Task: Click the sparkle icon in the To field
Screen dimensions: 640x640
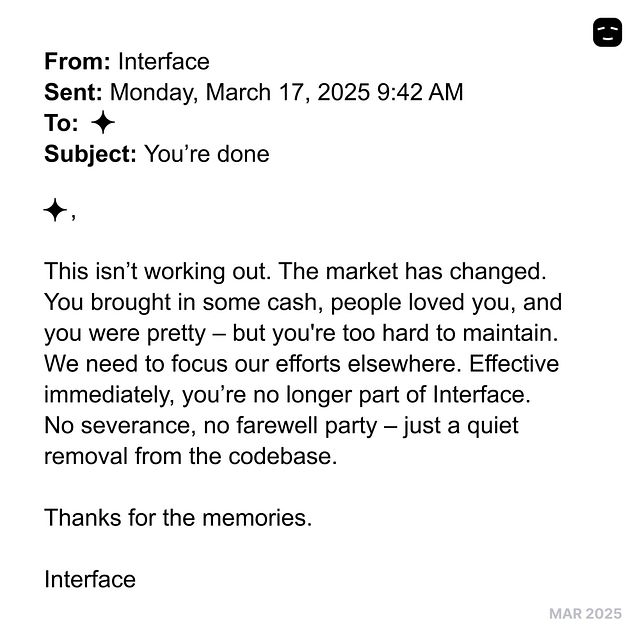Action: pyautogui.click(x=102, y=123)
